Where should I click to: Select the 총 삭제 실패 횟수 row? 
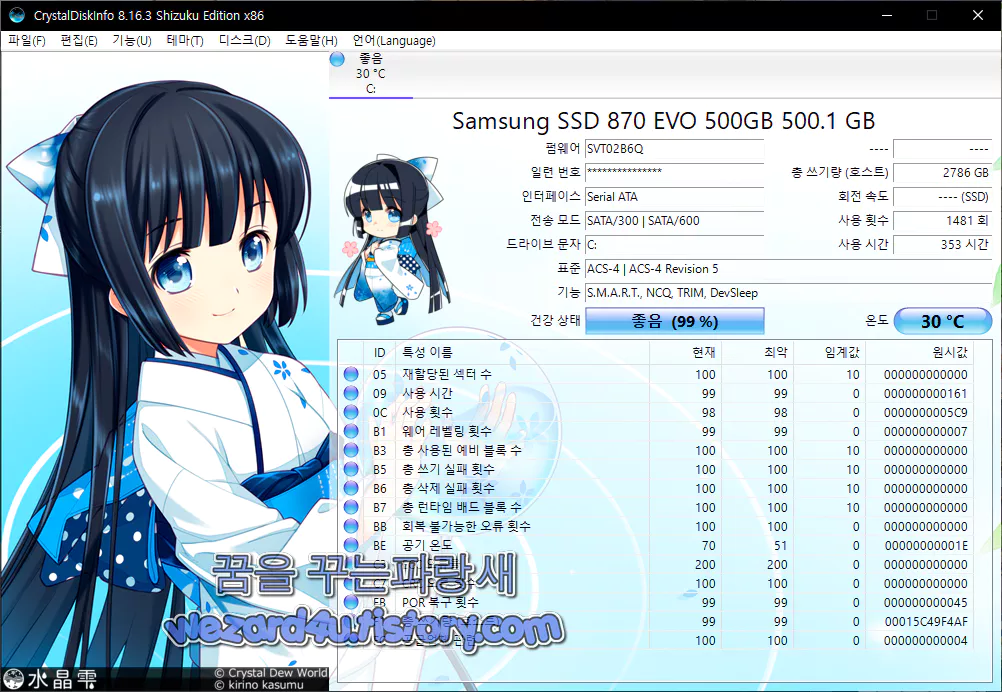(x=657, y=488)
